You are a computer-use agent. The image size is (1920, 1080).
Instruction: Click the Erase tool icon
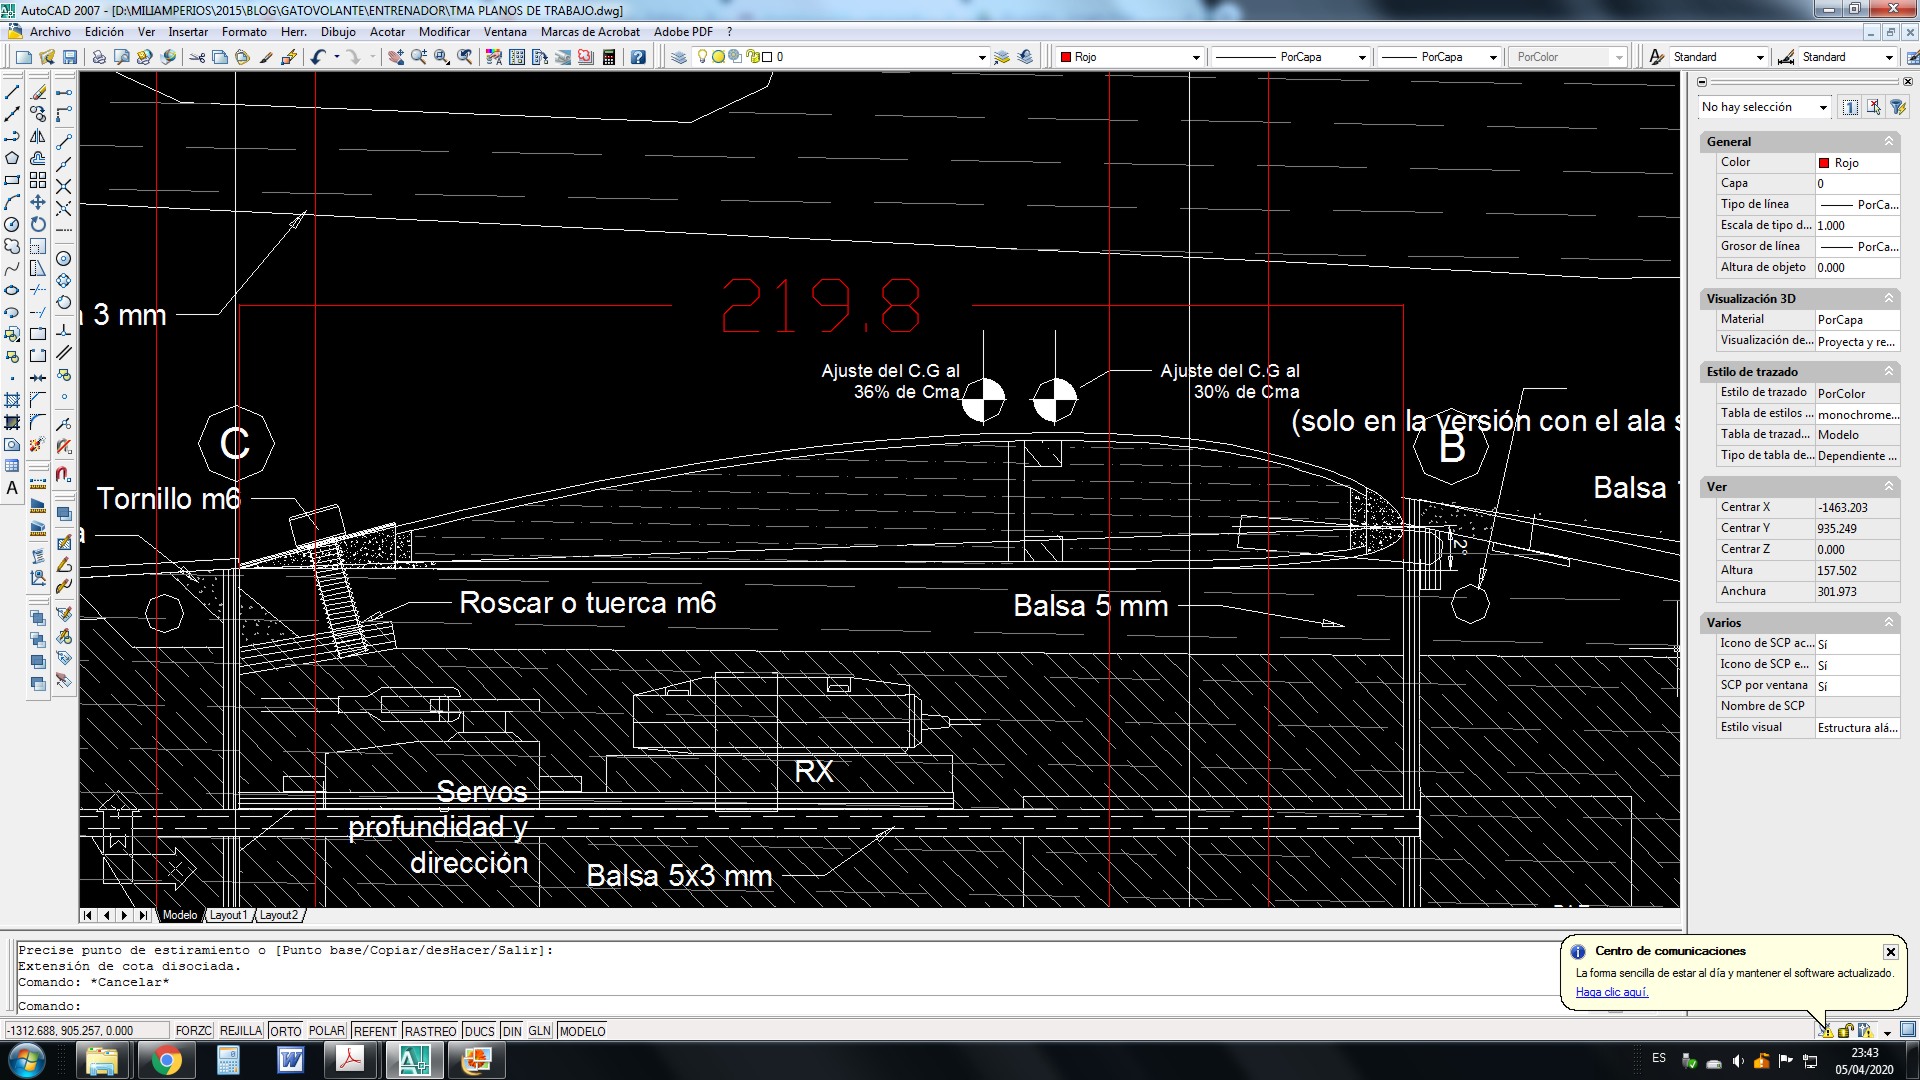[x=38, y=92]
